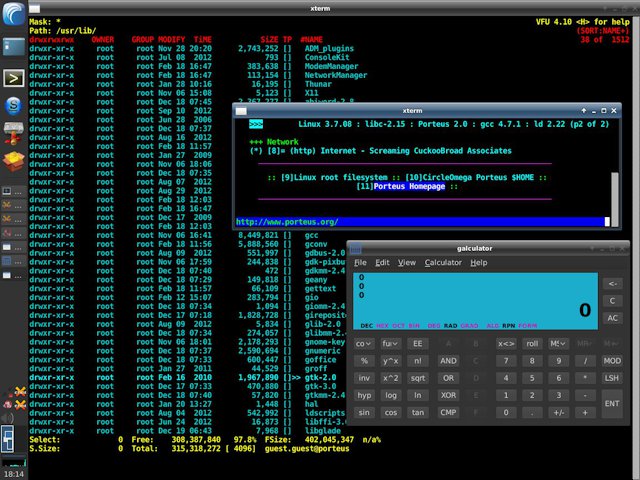Open galculator Help menu
This screenshot has width=640, height=480.
point(478,262)
